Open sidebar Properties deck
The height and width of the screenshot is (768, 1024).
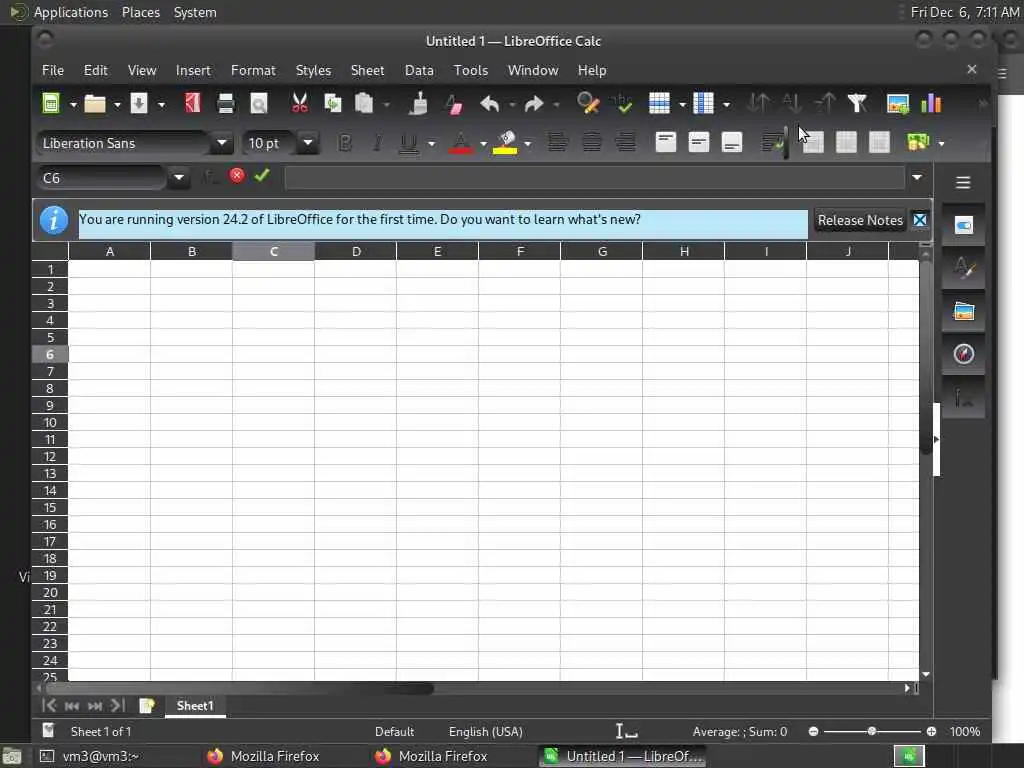[964, 226]
